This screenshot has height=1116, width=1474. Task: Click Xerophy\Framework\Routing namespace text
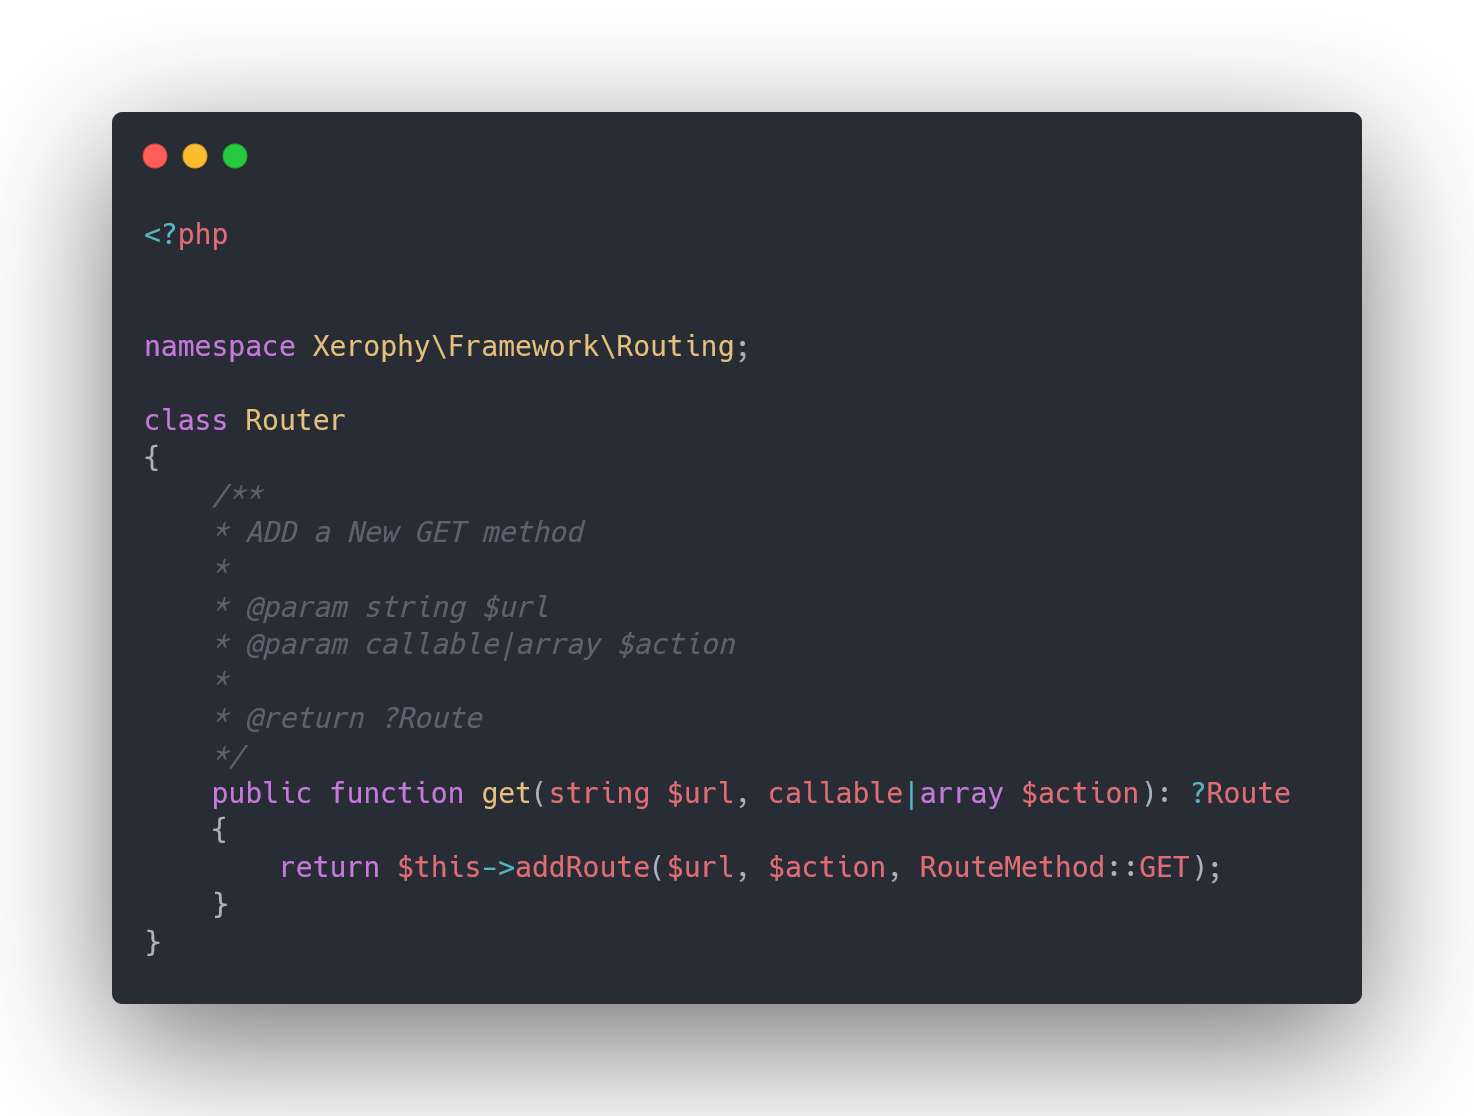pyautogui.click(x=523, y=347)
